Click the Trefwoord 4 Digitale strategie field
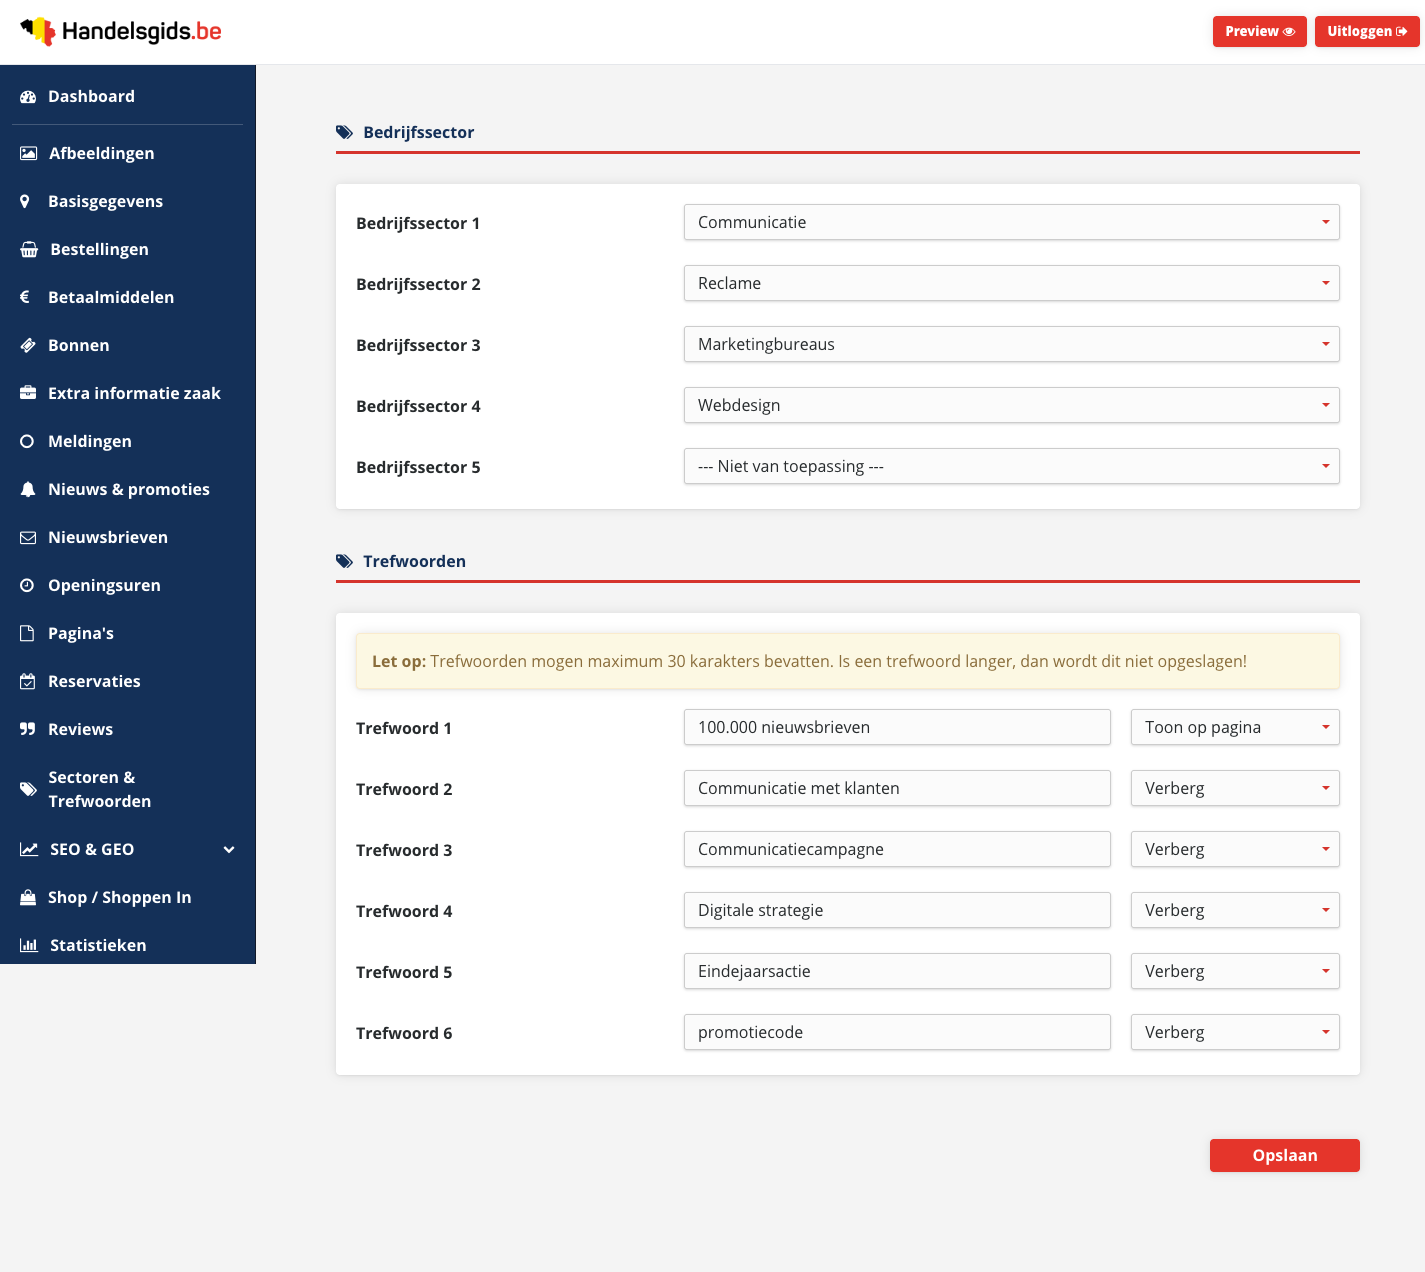This screenshot has width=1425, height=1272. click(897, 910)
